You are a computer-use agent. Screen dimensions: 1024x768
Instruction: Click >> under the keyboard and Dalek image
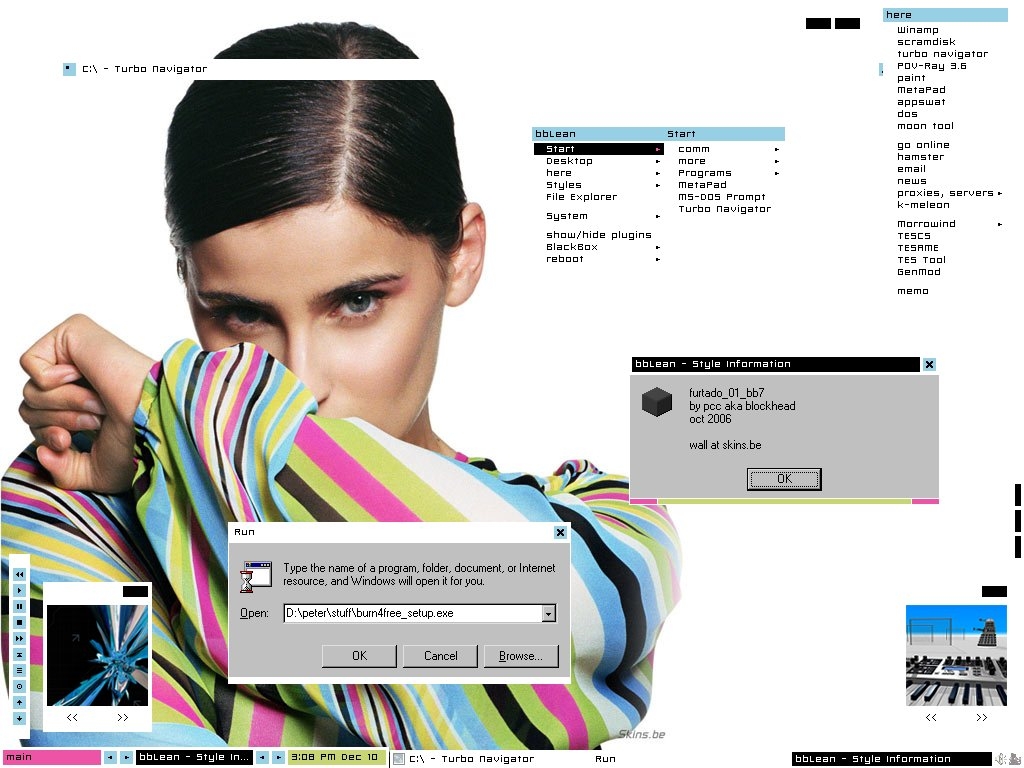pyautogui.click(x=982, y=718)
